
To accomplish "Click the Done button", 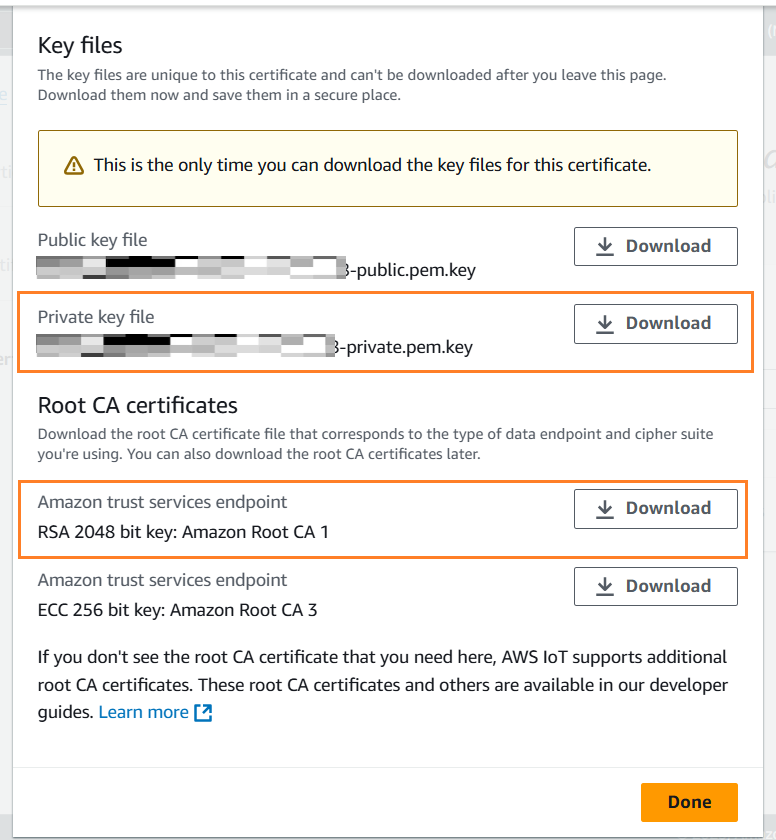I will (689, 802).
